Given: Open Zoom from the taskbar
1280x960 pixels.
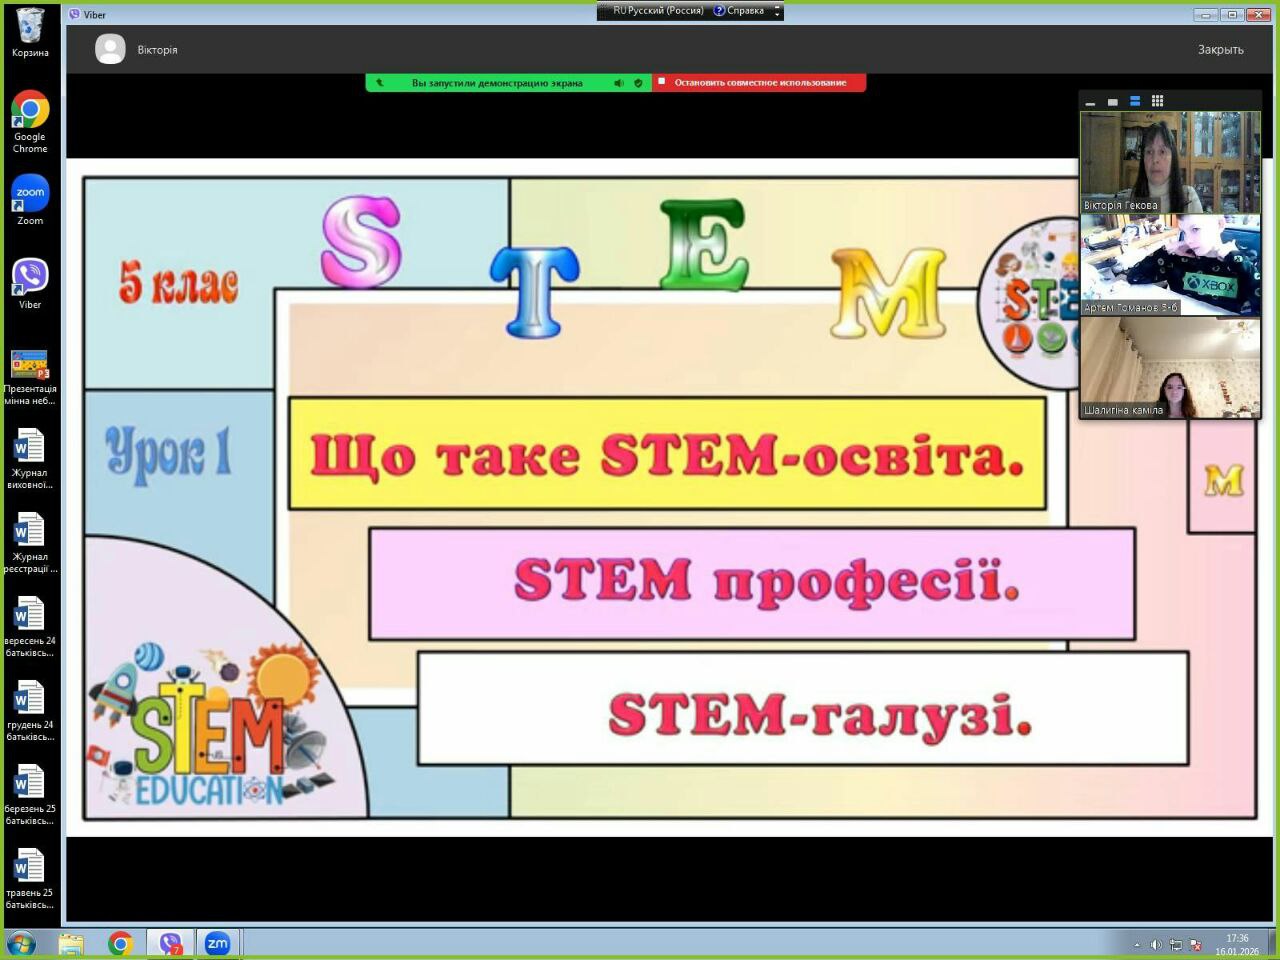Looking at the screenshot, I should pyautogui.click(x=217, y=943).
